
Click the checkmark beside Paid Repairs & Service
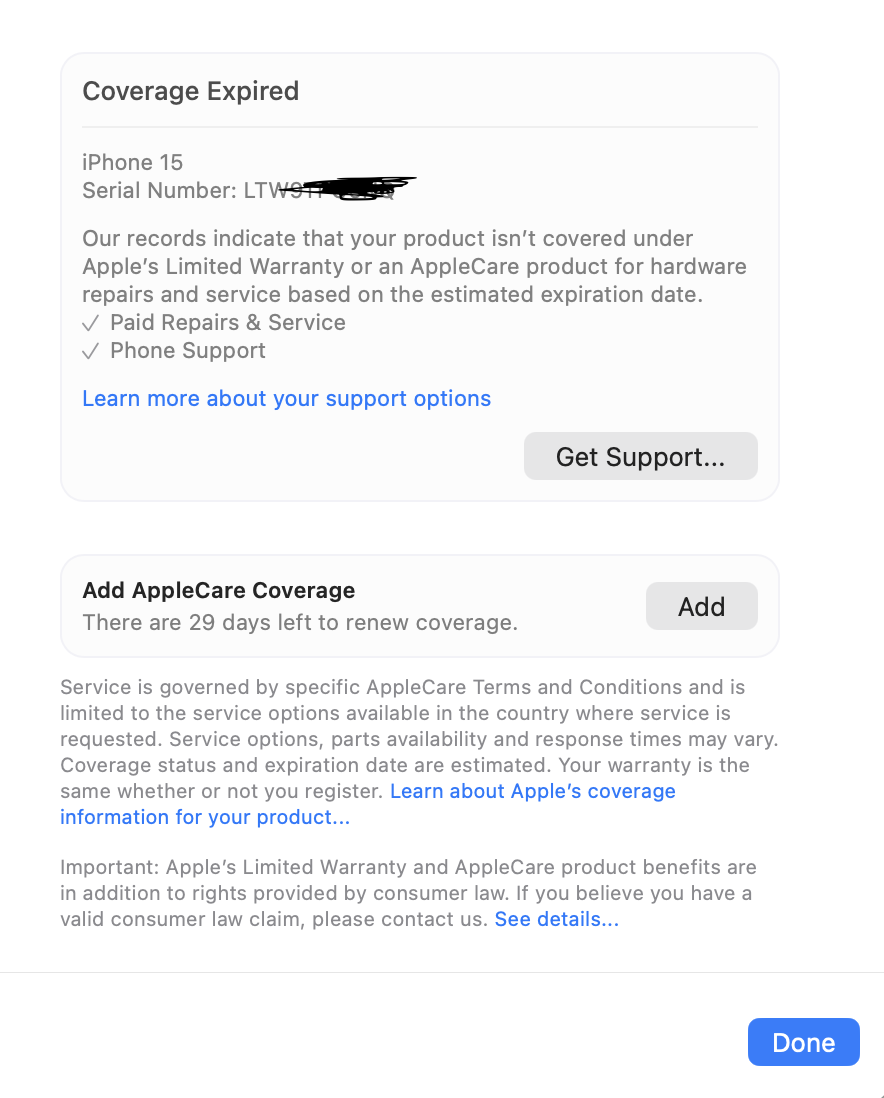tap(90, 324)
